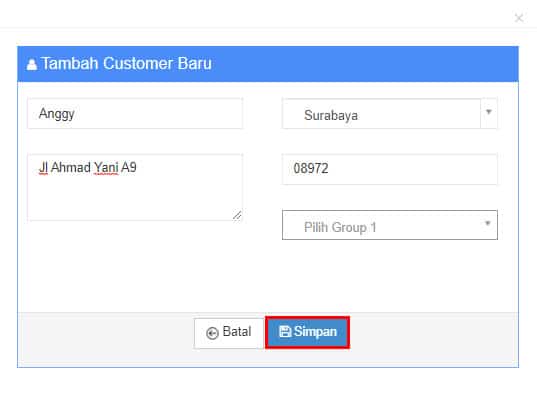Click the arrow on the Pilih Group 1 select

488,223
